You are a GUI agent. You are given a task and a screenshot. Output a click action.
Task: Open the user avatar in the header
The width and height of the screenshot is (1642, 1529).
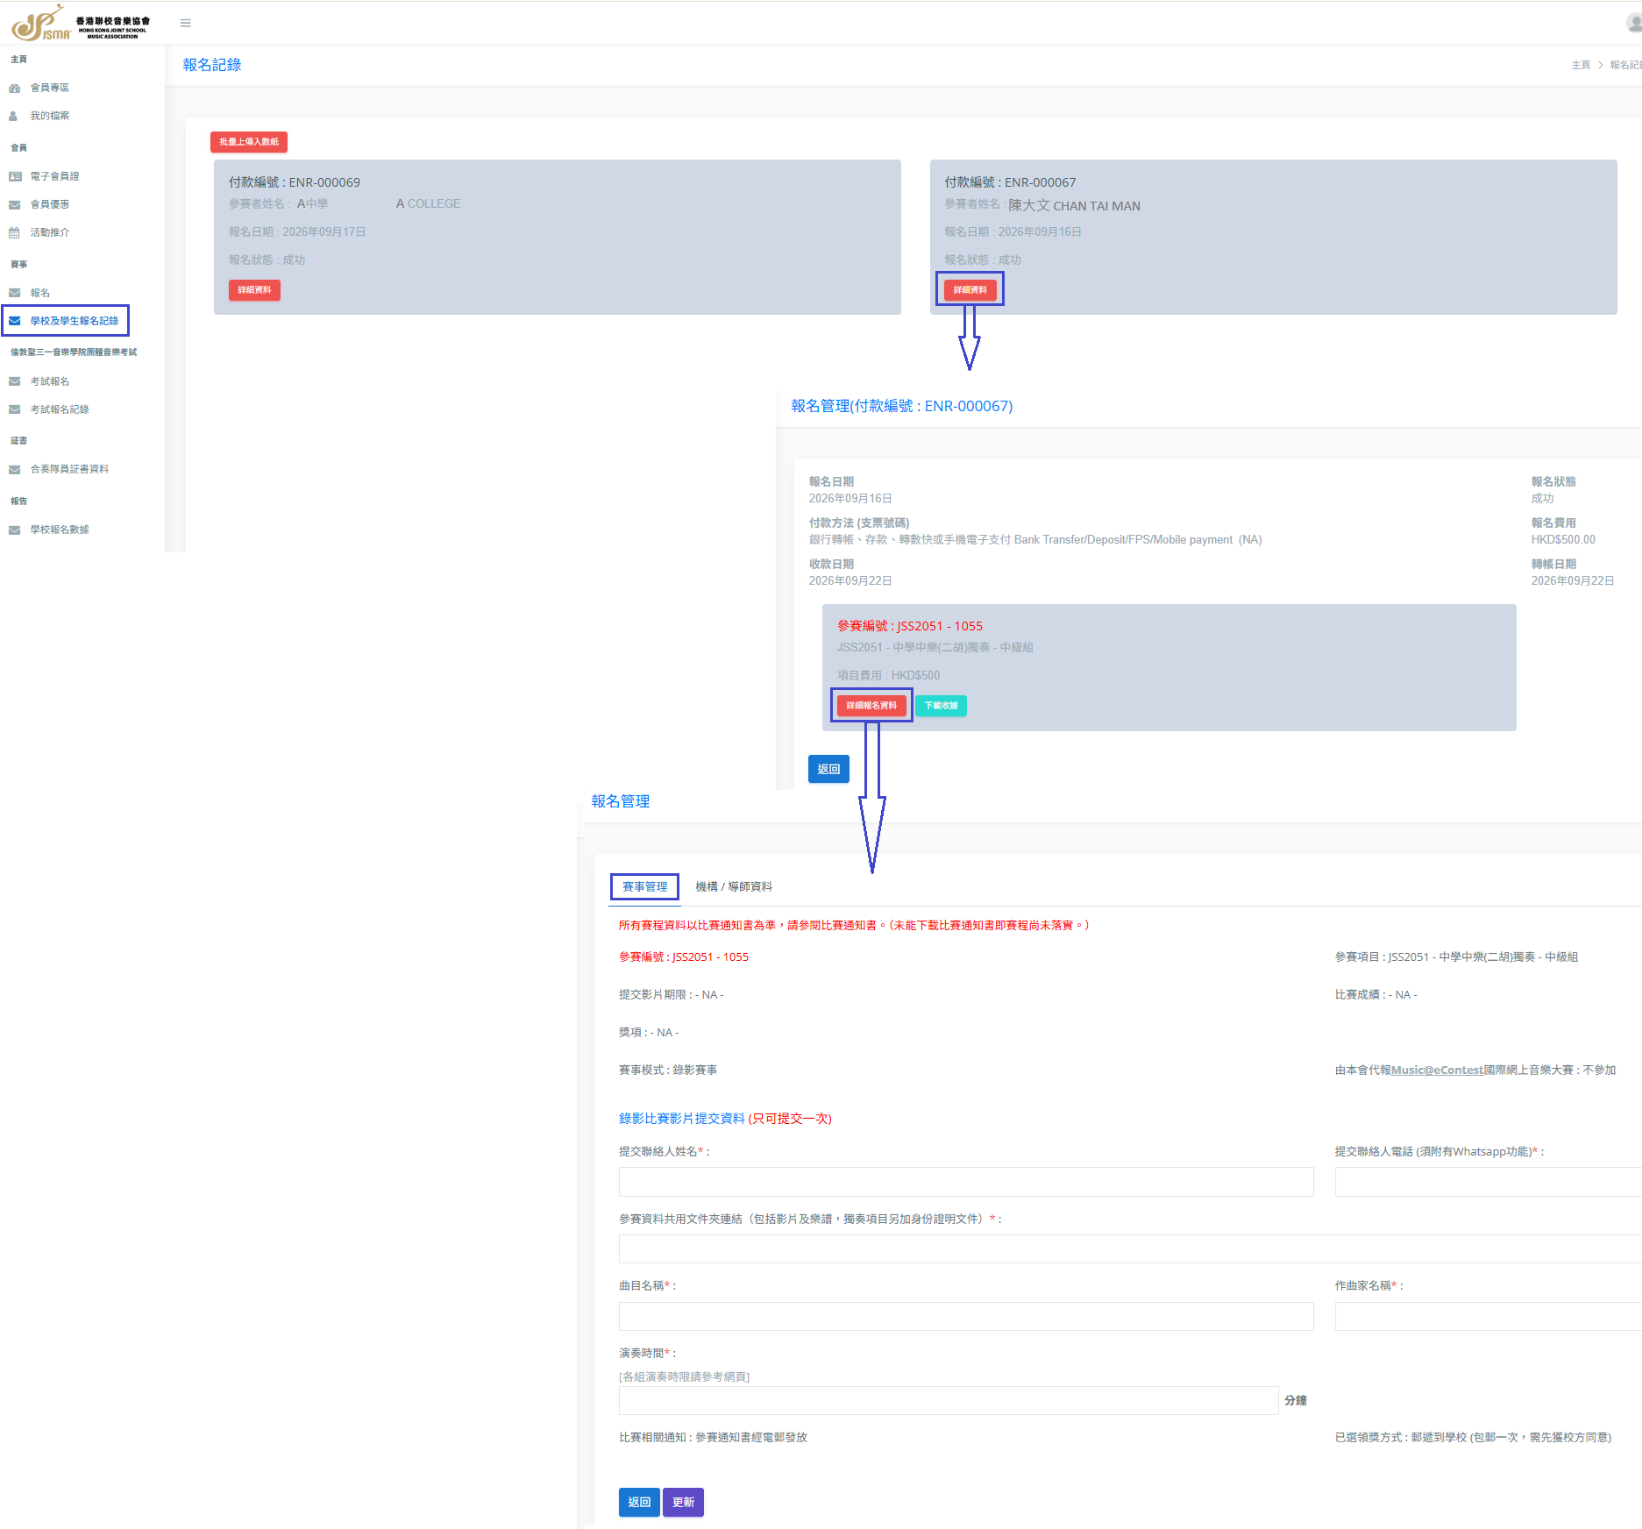(x=1634, y=23)
